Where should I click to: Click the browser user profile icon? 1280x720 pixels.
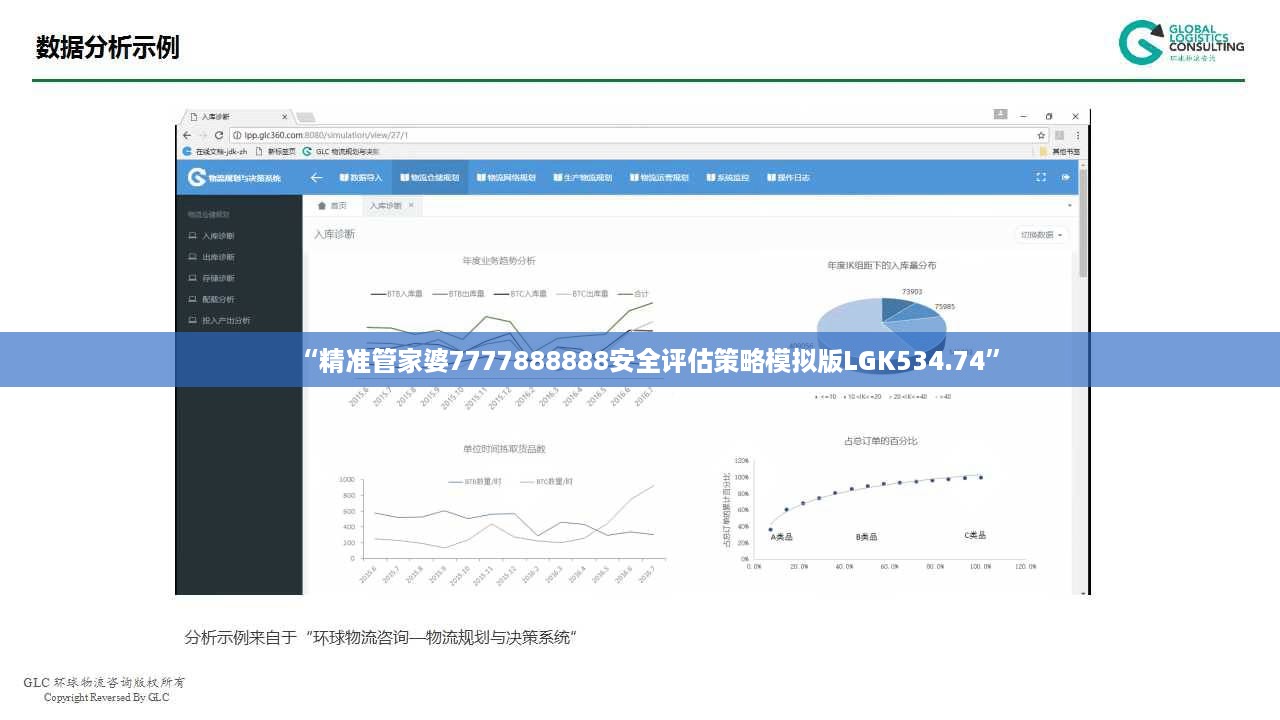[1000, 115]
